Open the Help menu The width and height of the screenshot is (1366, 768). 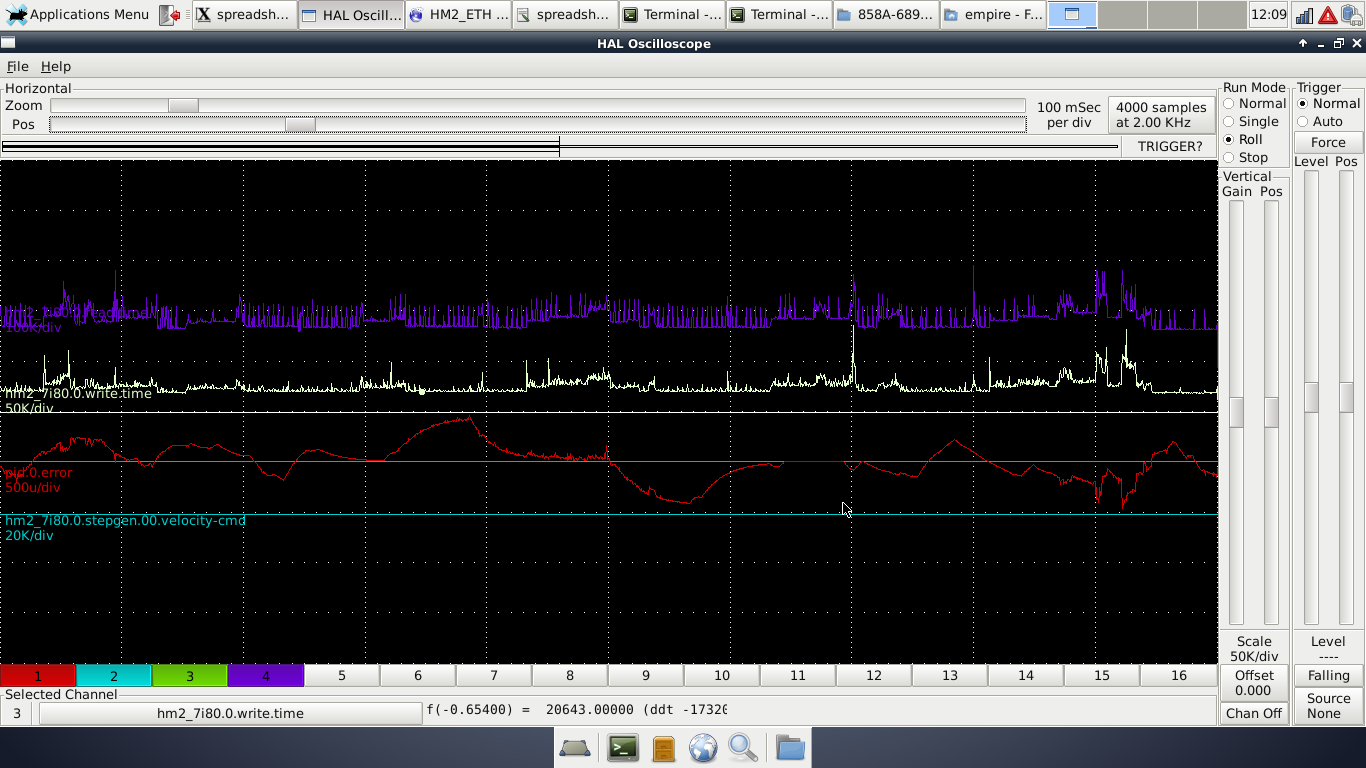coord(55,66)
